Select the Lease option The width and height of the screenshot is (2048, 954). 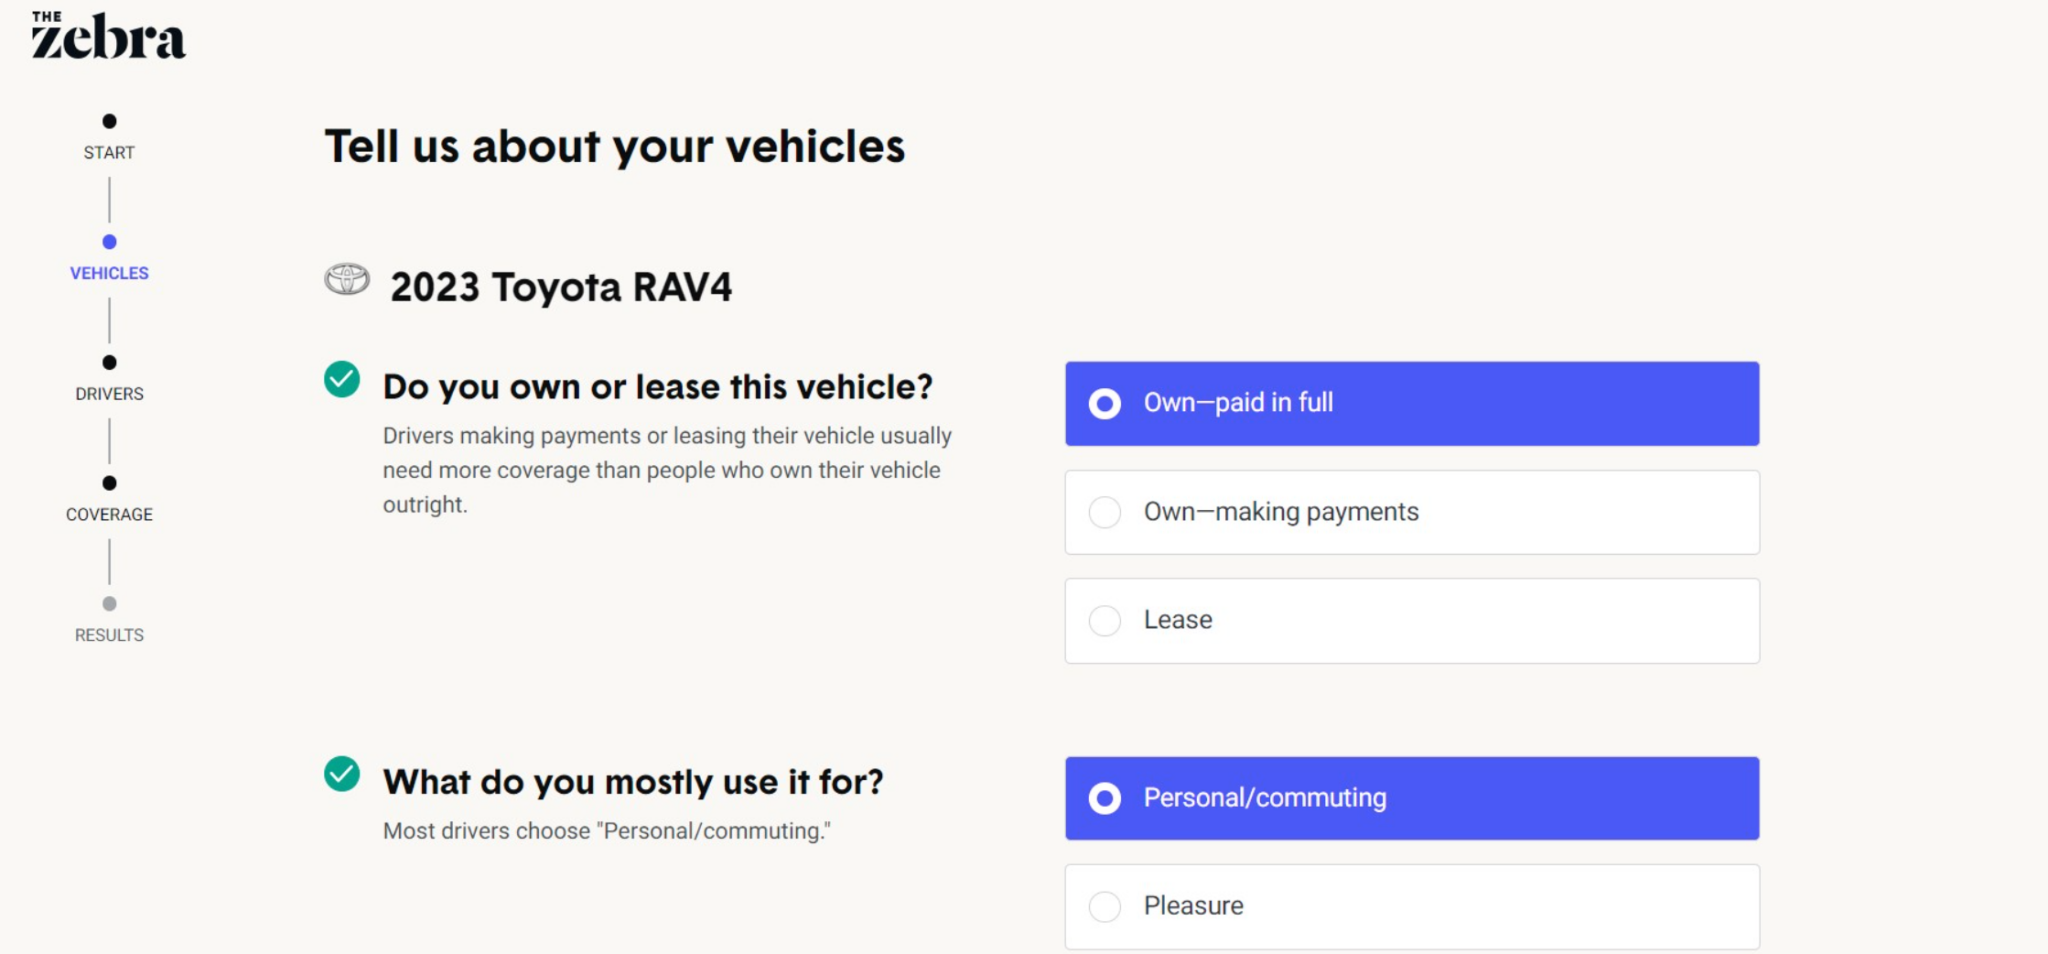point(1412,620)
